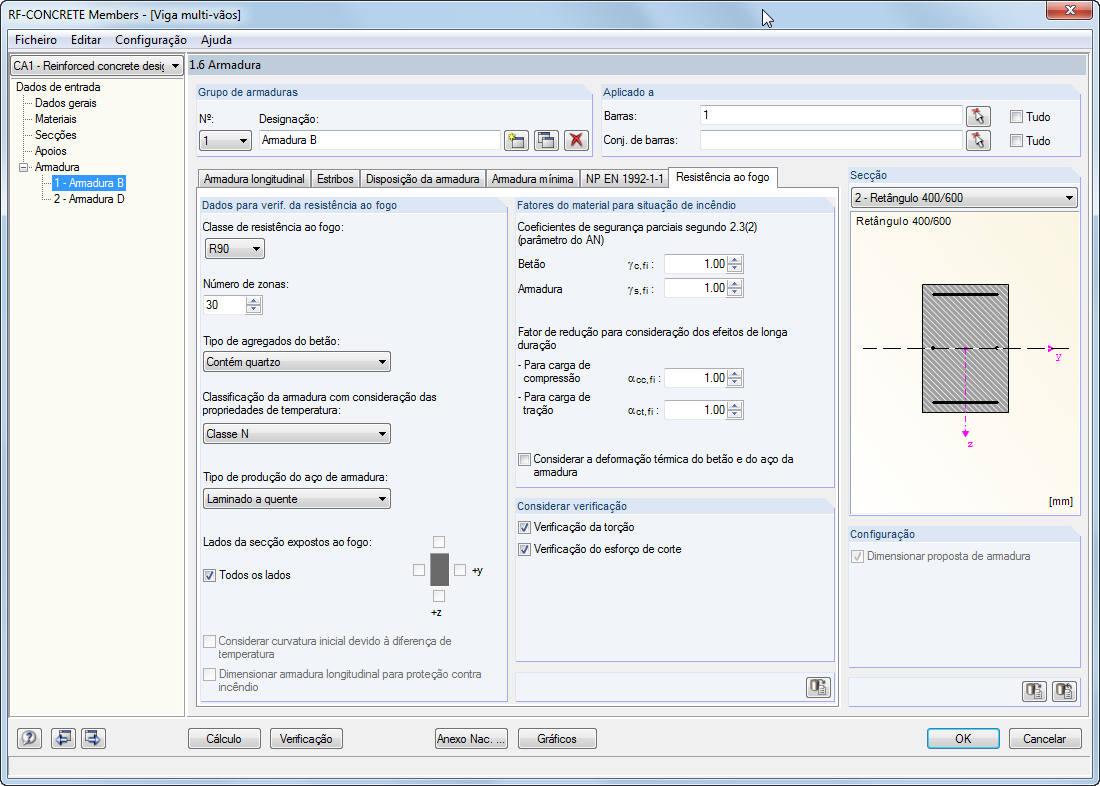The width and height of the screenshot is (1100, 786).
Task: Click the Cancelar button
Action: 1045,738
